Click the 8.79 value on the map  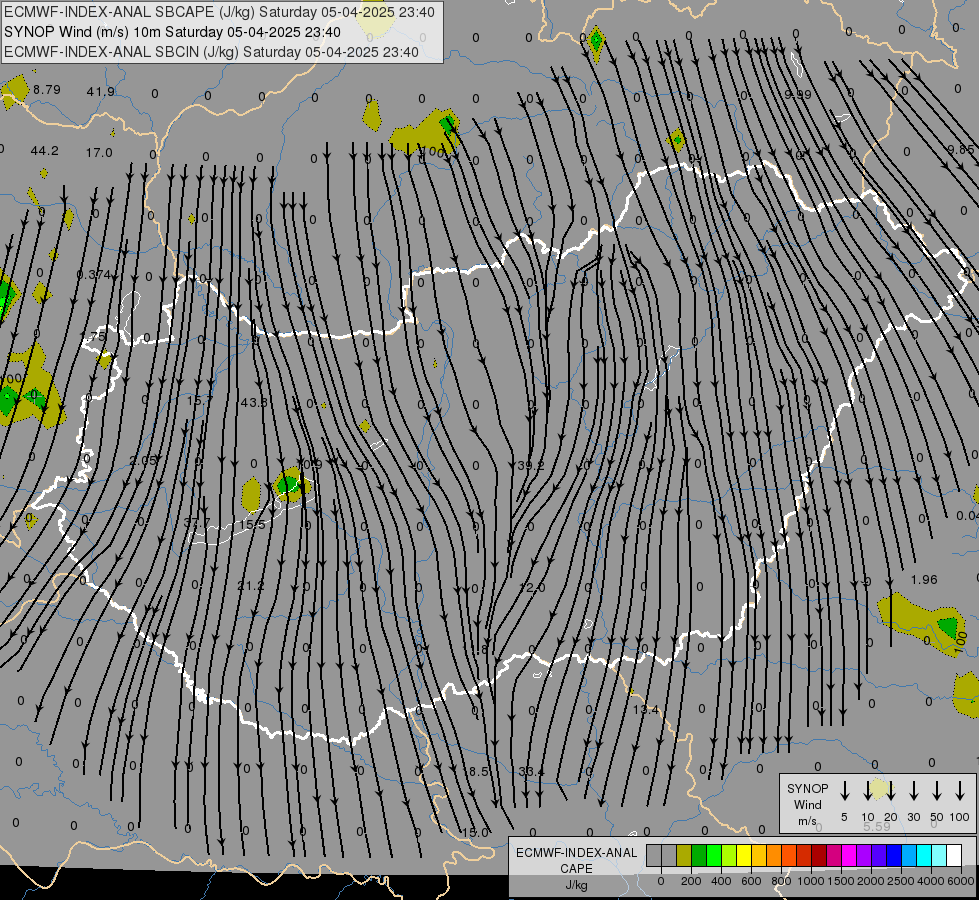click(x=47, y=90)
